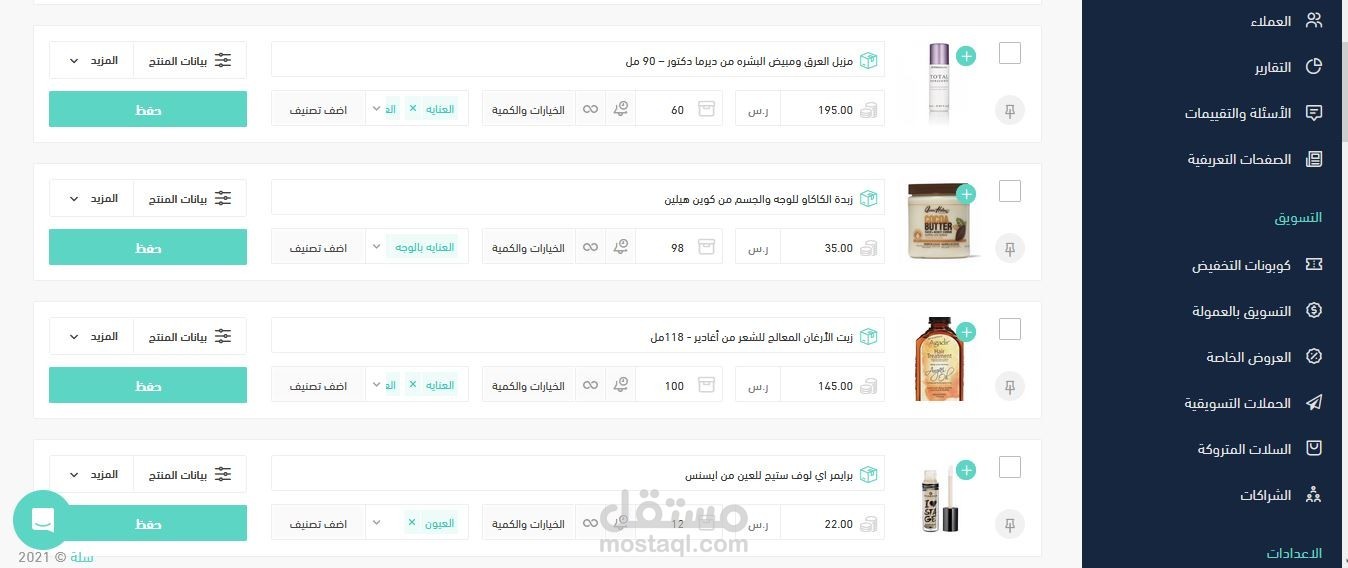
Task: Remove العيون category tag with its x
Action: pos(411,523)
